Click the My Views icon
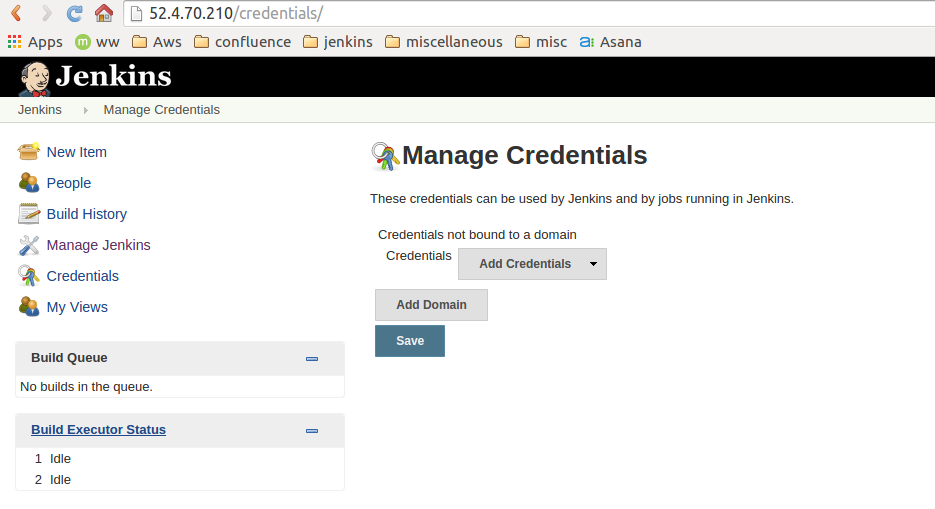935x509 pixels. [29, 306]
